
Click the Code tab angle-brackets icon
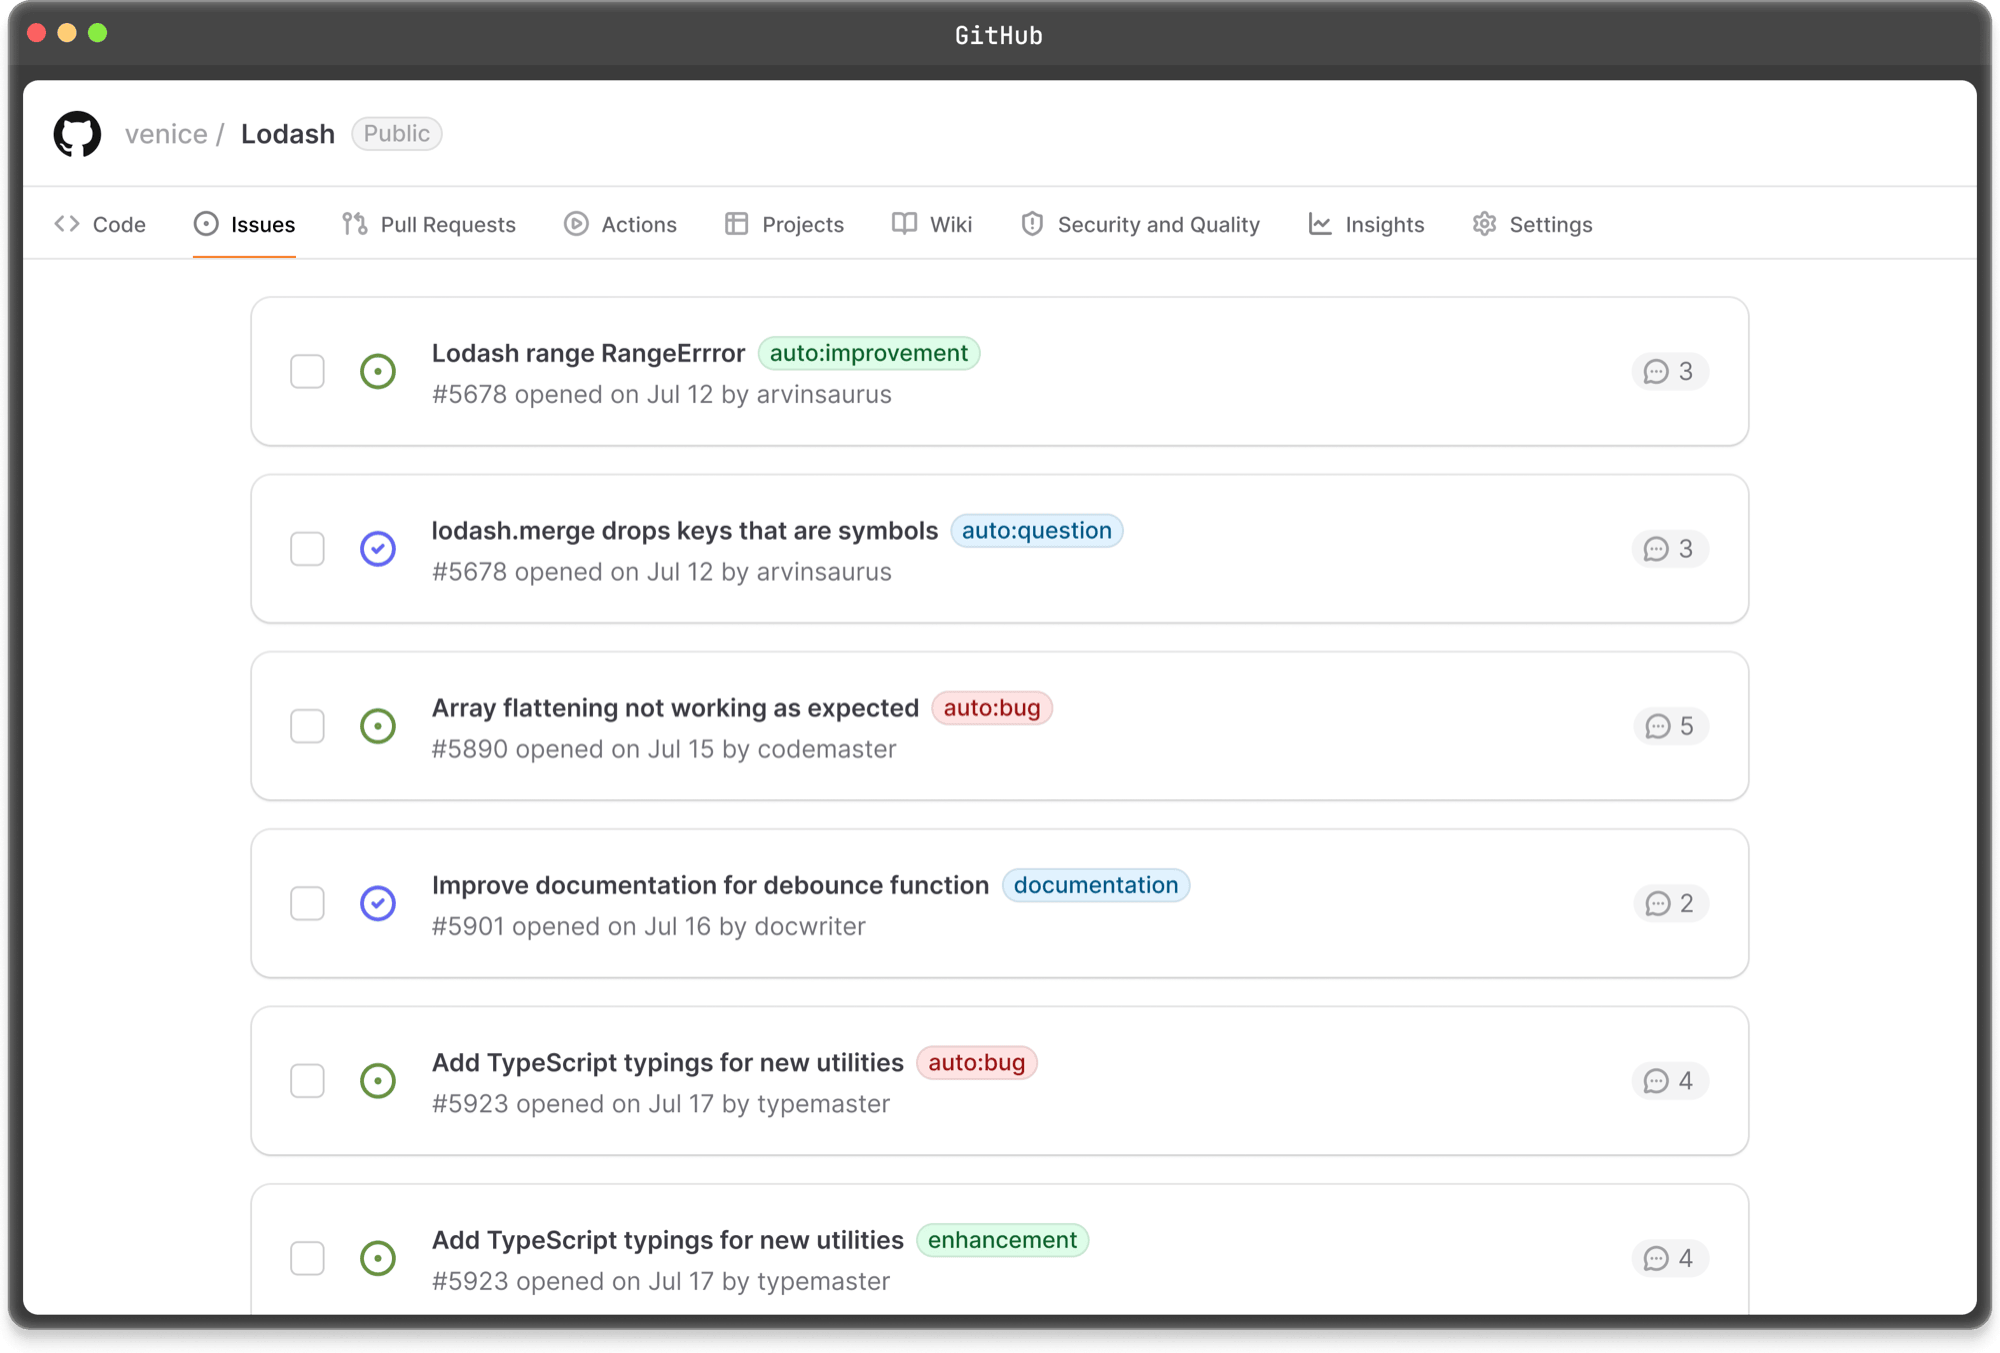coord(67,224)
